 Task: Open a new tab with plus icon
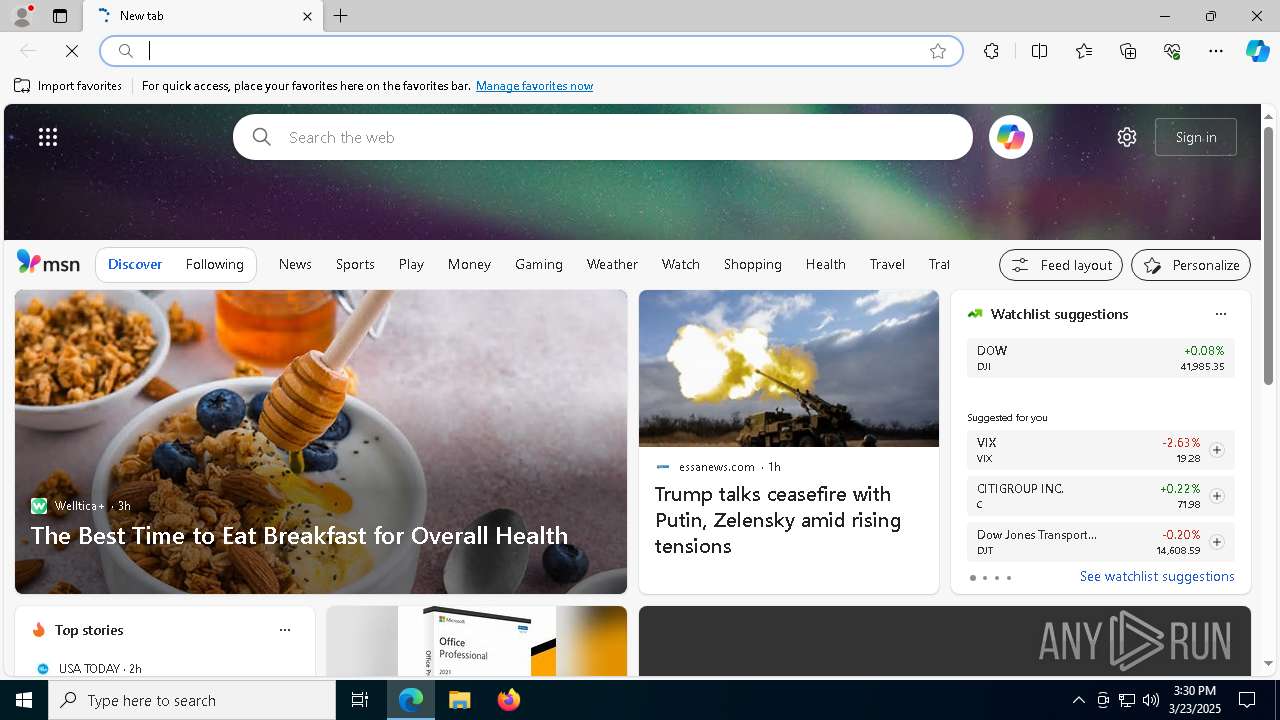(341, 16)
